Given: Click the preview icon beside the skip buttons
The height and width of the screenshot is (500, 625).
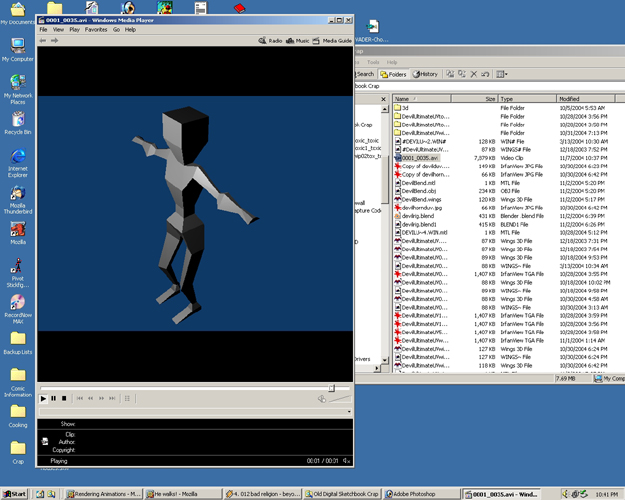Looking at the screenshot, I should pos(127,398).
